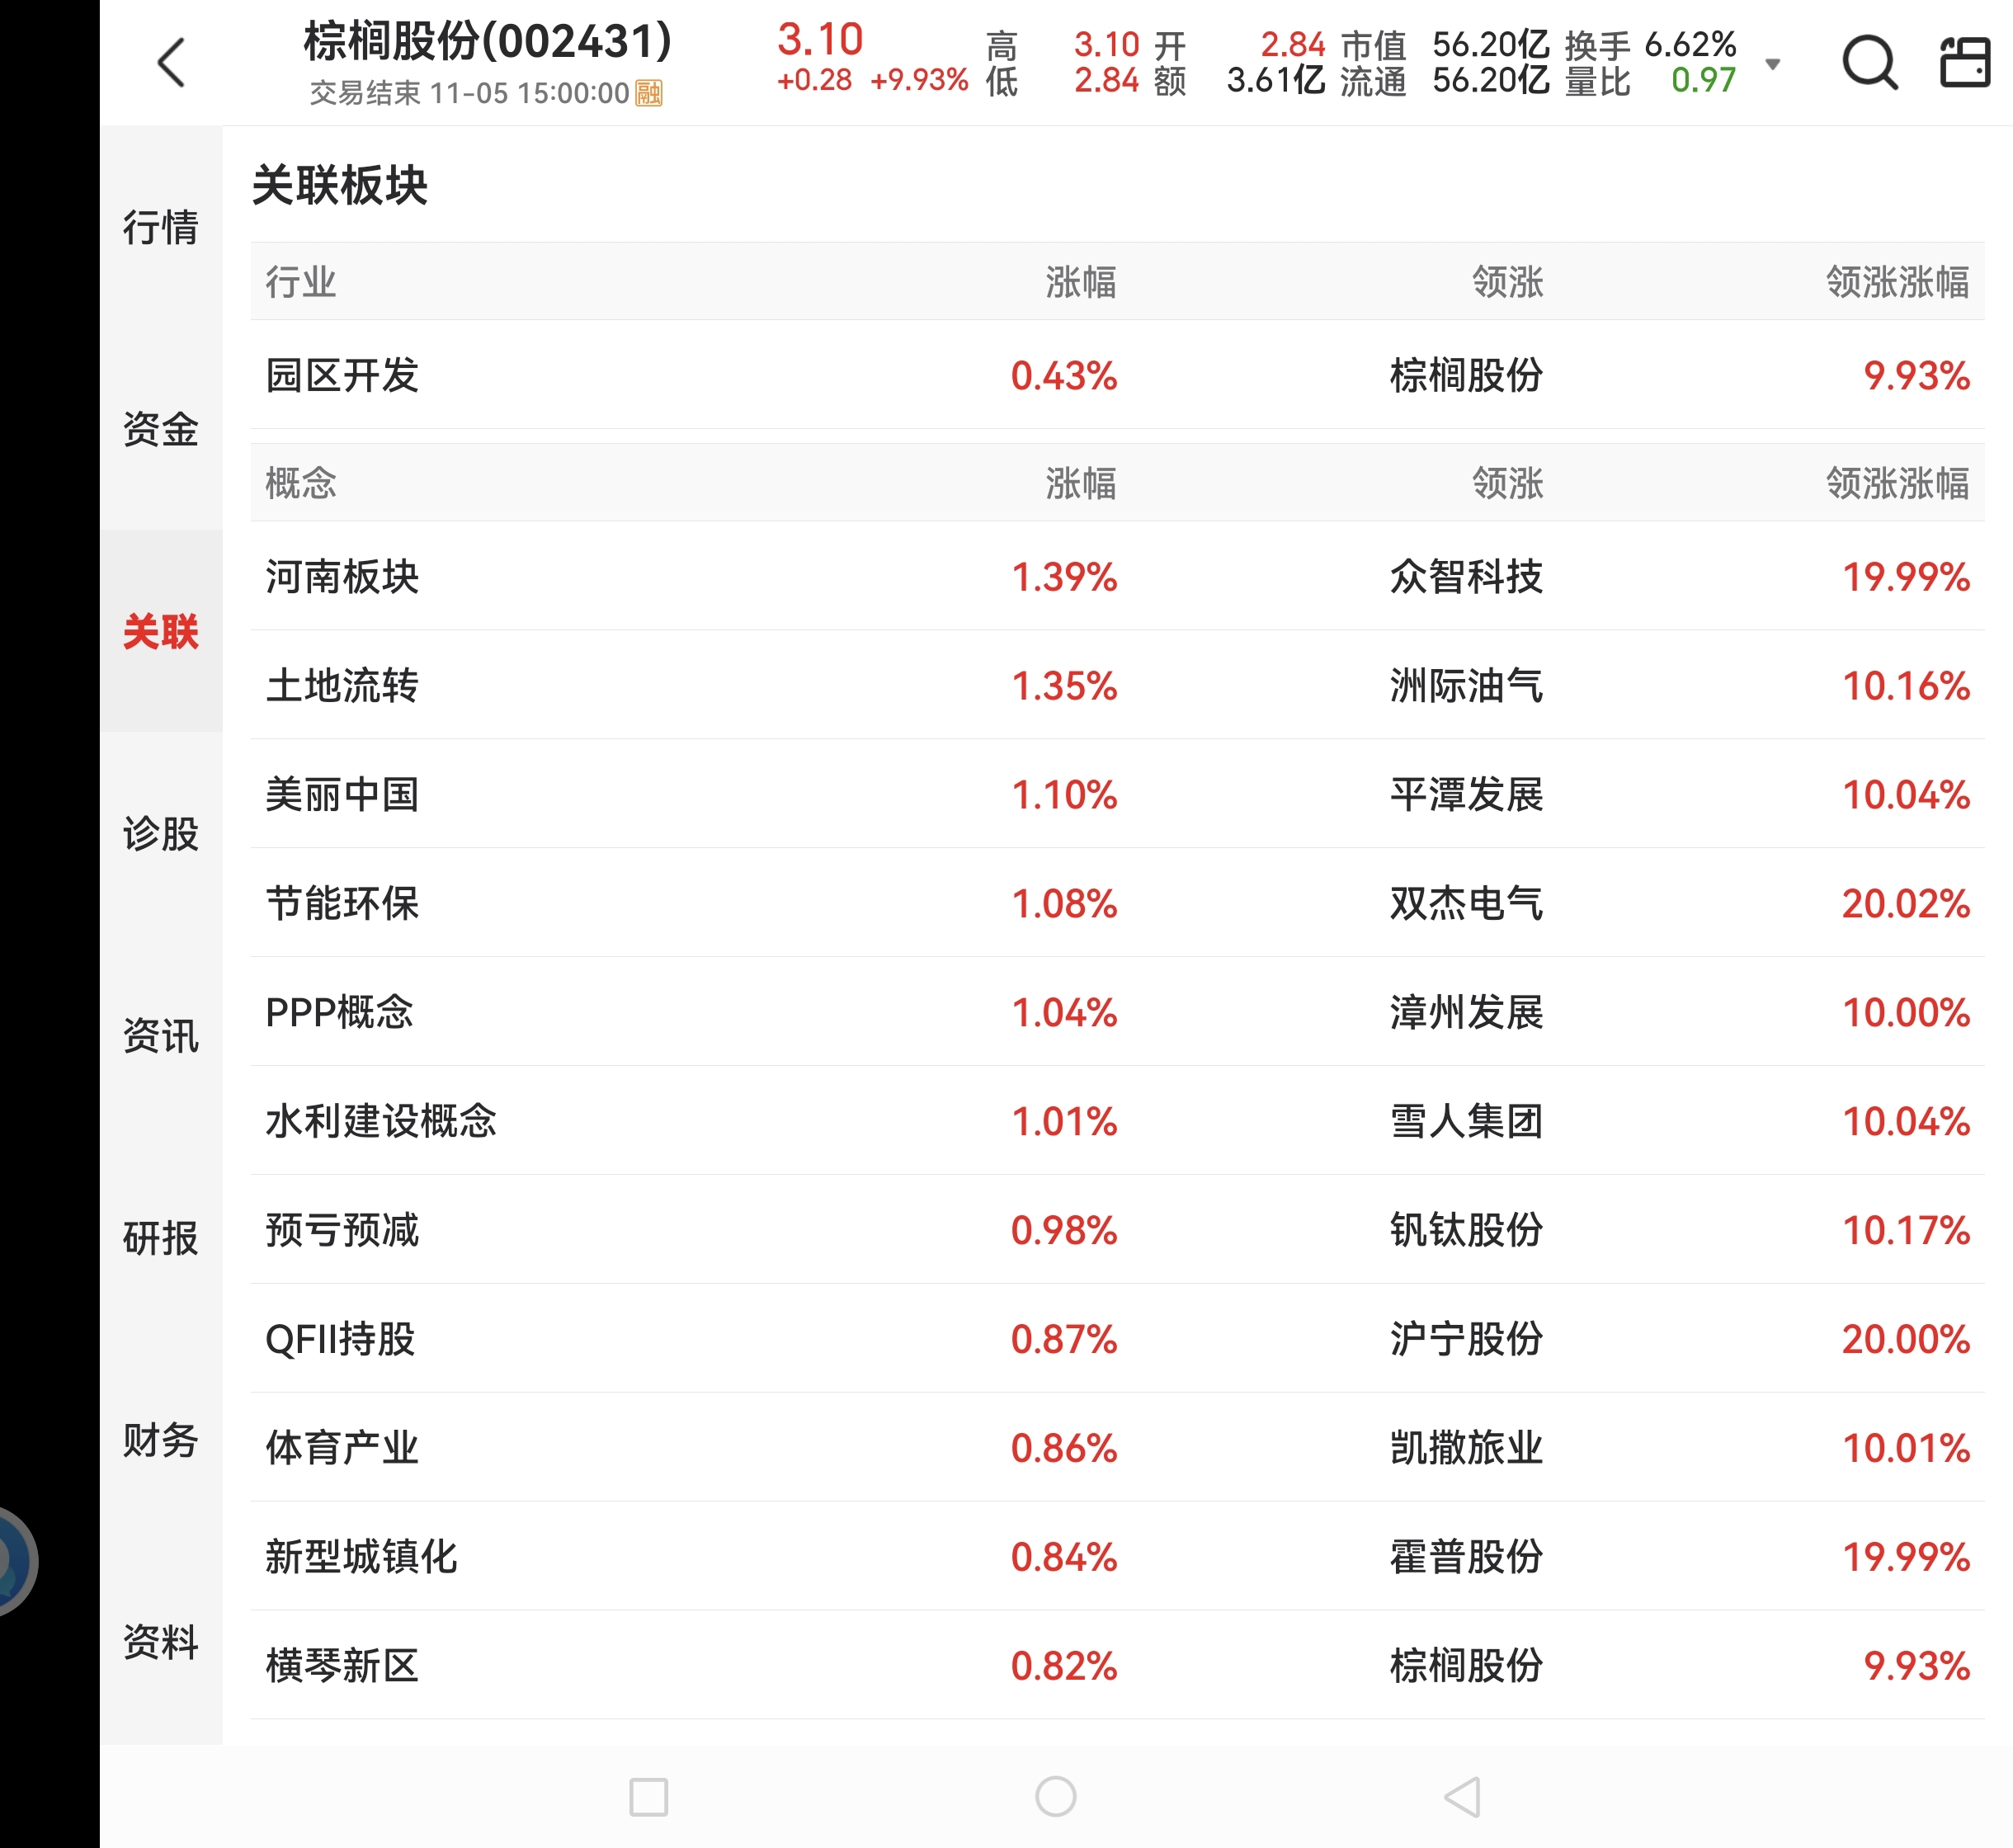The width and height of the screenshot is (2013, 1848).
Task: Expand quote details dropdown arrow
Action: pos(1773,64)
